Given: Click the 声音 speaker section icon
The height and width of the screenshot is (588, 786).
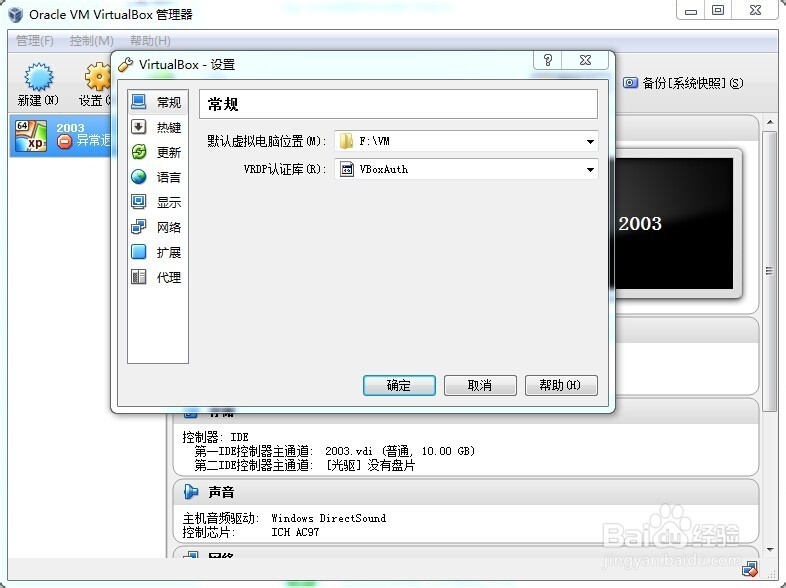Looking at the screenshot, I should (191, 492).
